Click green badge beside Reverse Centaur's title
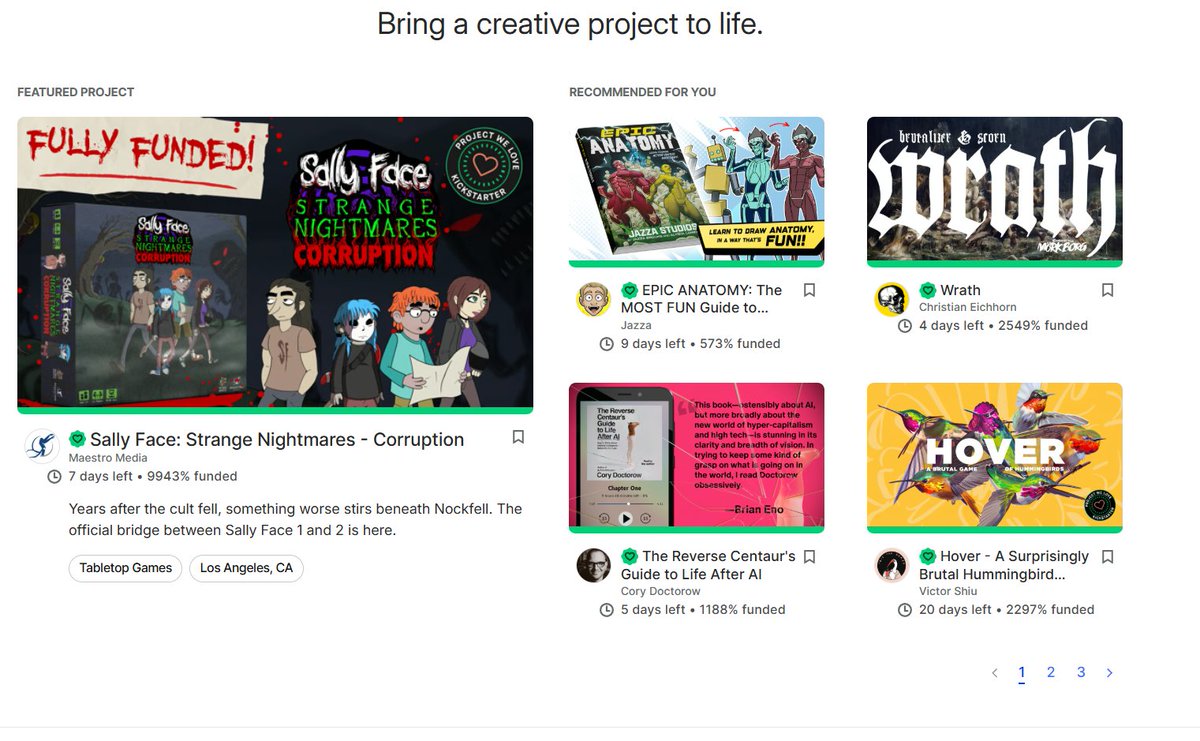 click(629, 556)
